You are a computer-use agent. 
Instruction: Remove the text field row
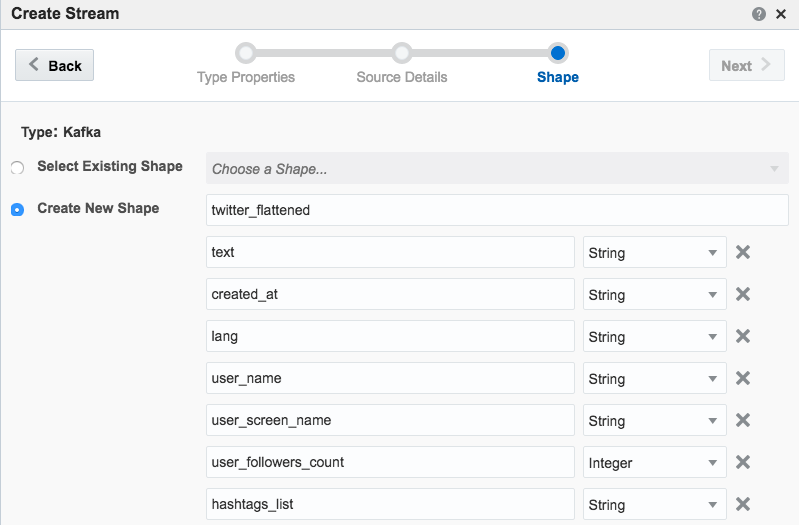[743, 252]
